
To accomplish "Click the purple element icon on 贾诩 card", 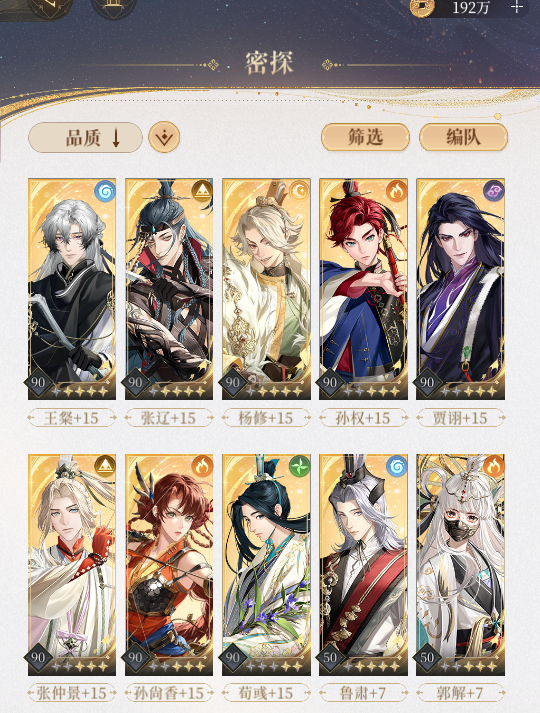I will (494, 191).
